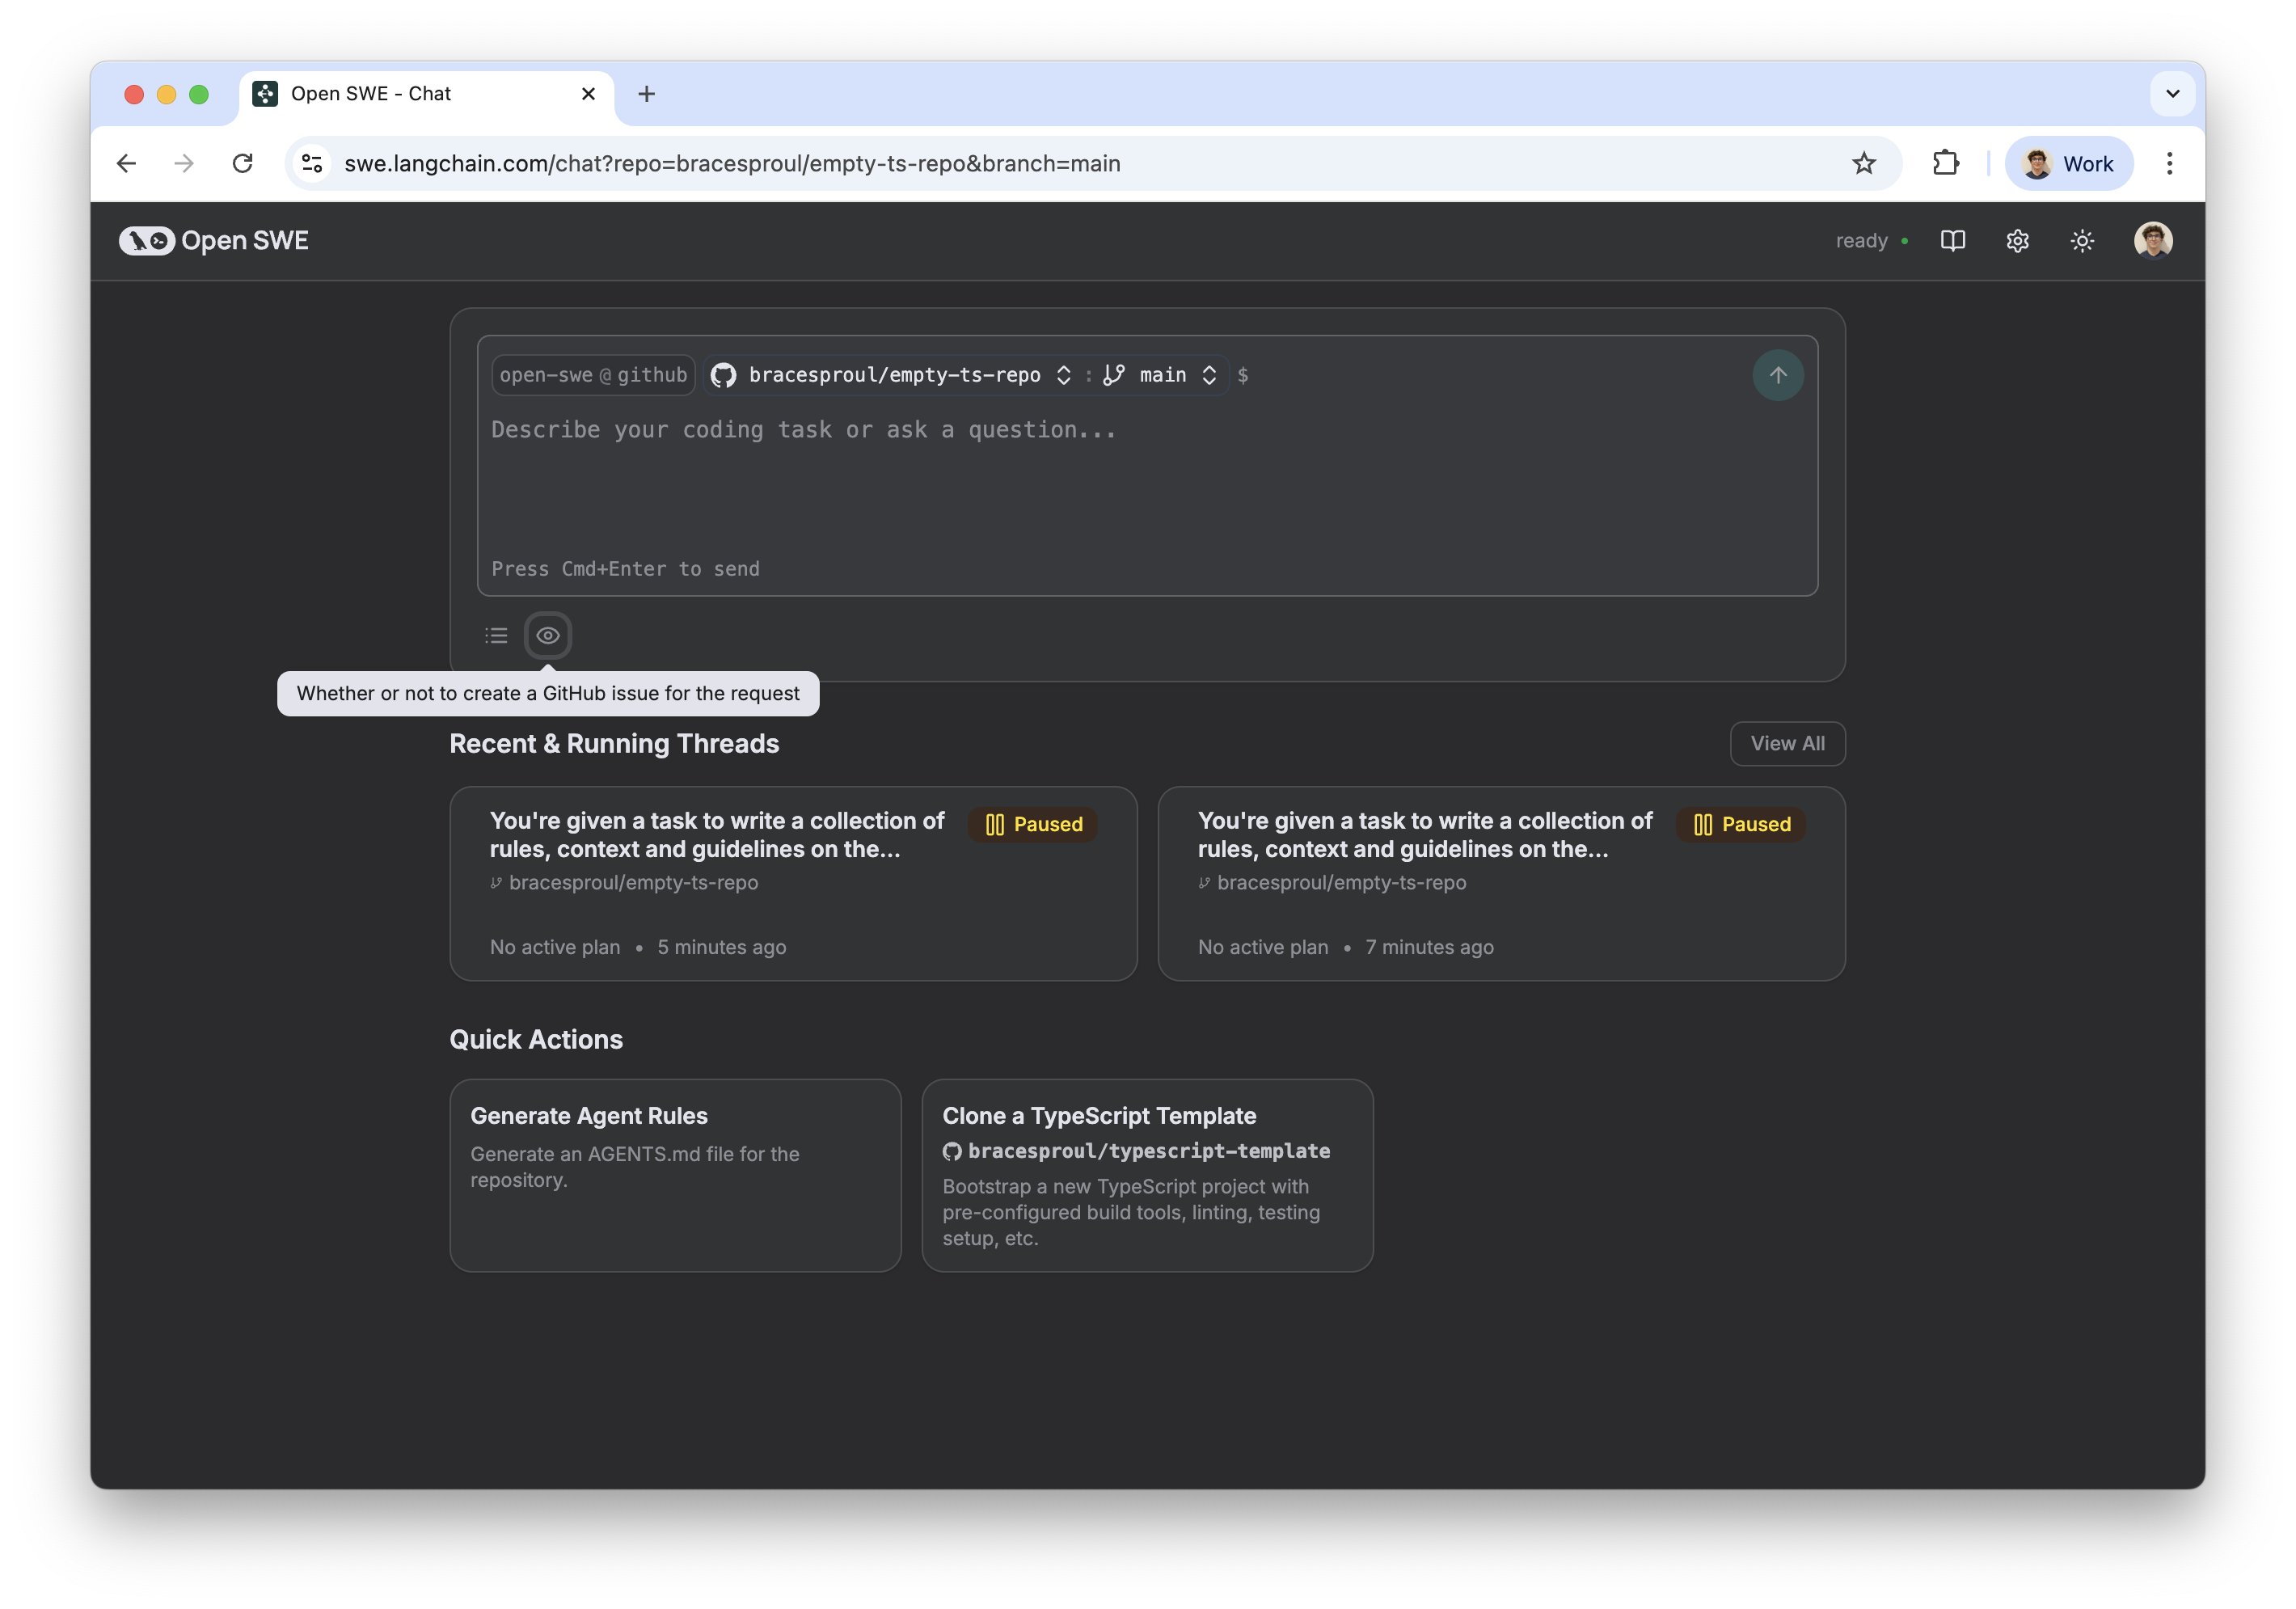Image resolution: width=2296 pixels, height=1609 pixels.
Task: Open the settings gear icon
Action: coord(2017,240)
